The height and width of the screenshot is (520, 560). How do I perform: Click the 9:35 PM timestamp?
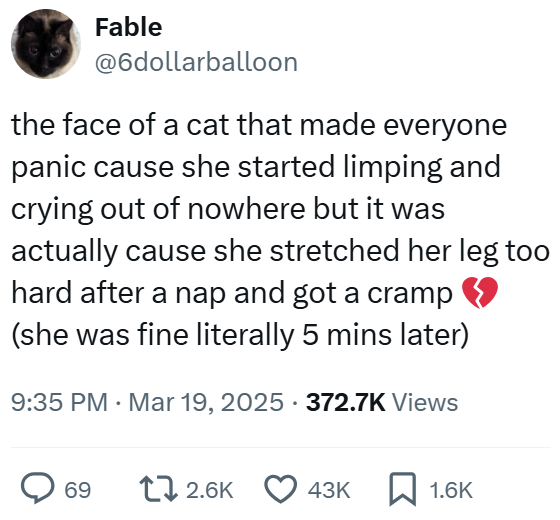tap(59, 402)
